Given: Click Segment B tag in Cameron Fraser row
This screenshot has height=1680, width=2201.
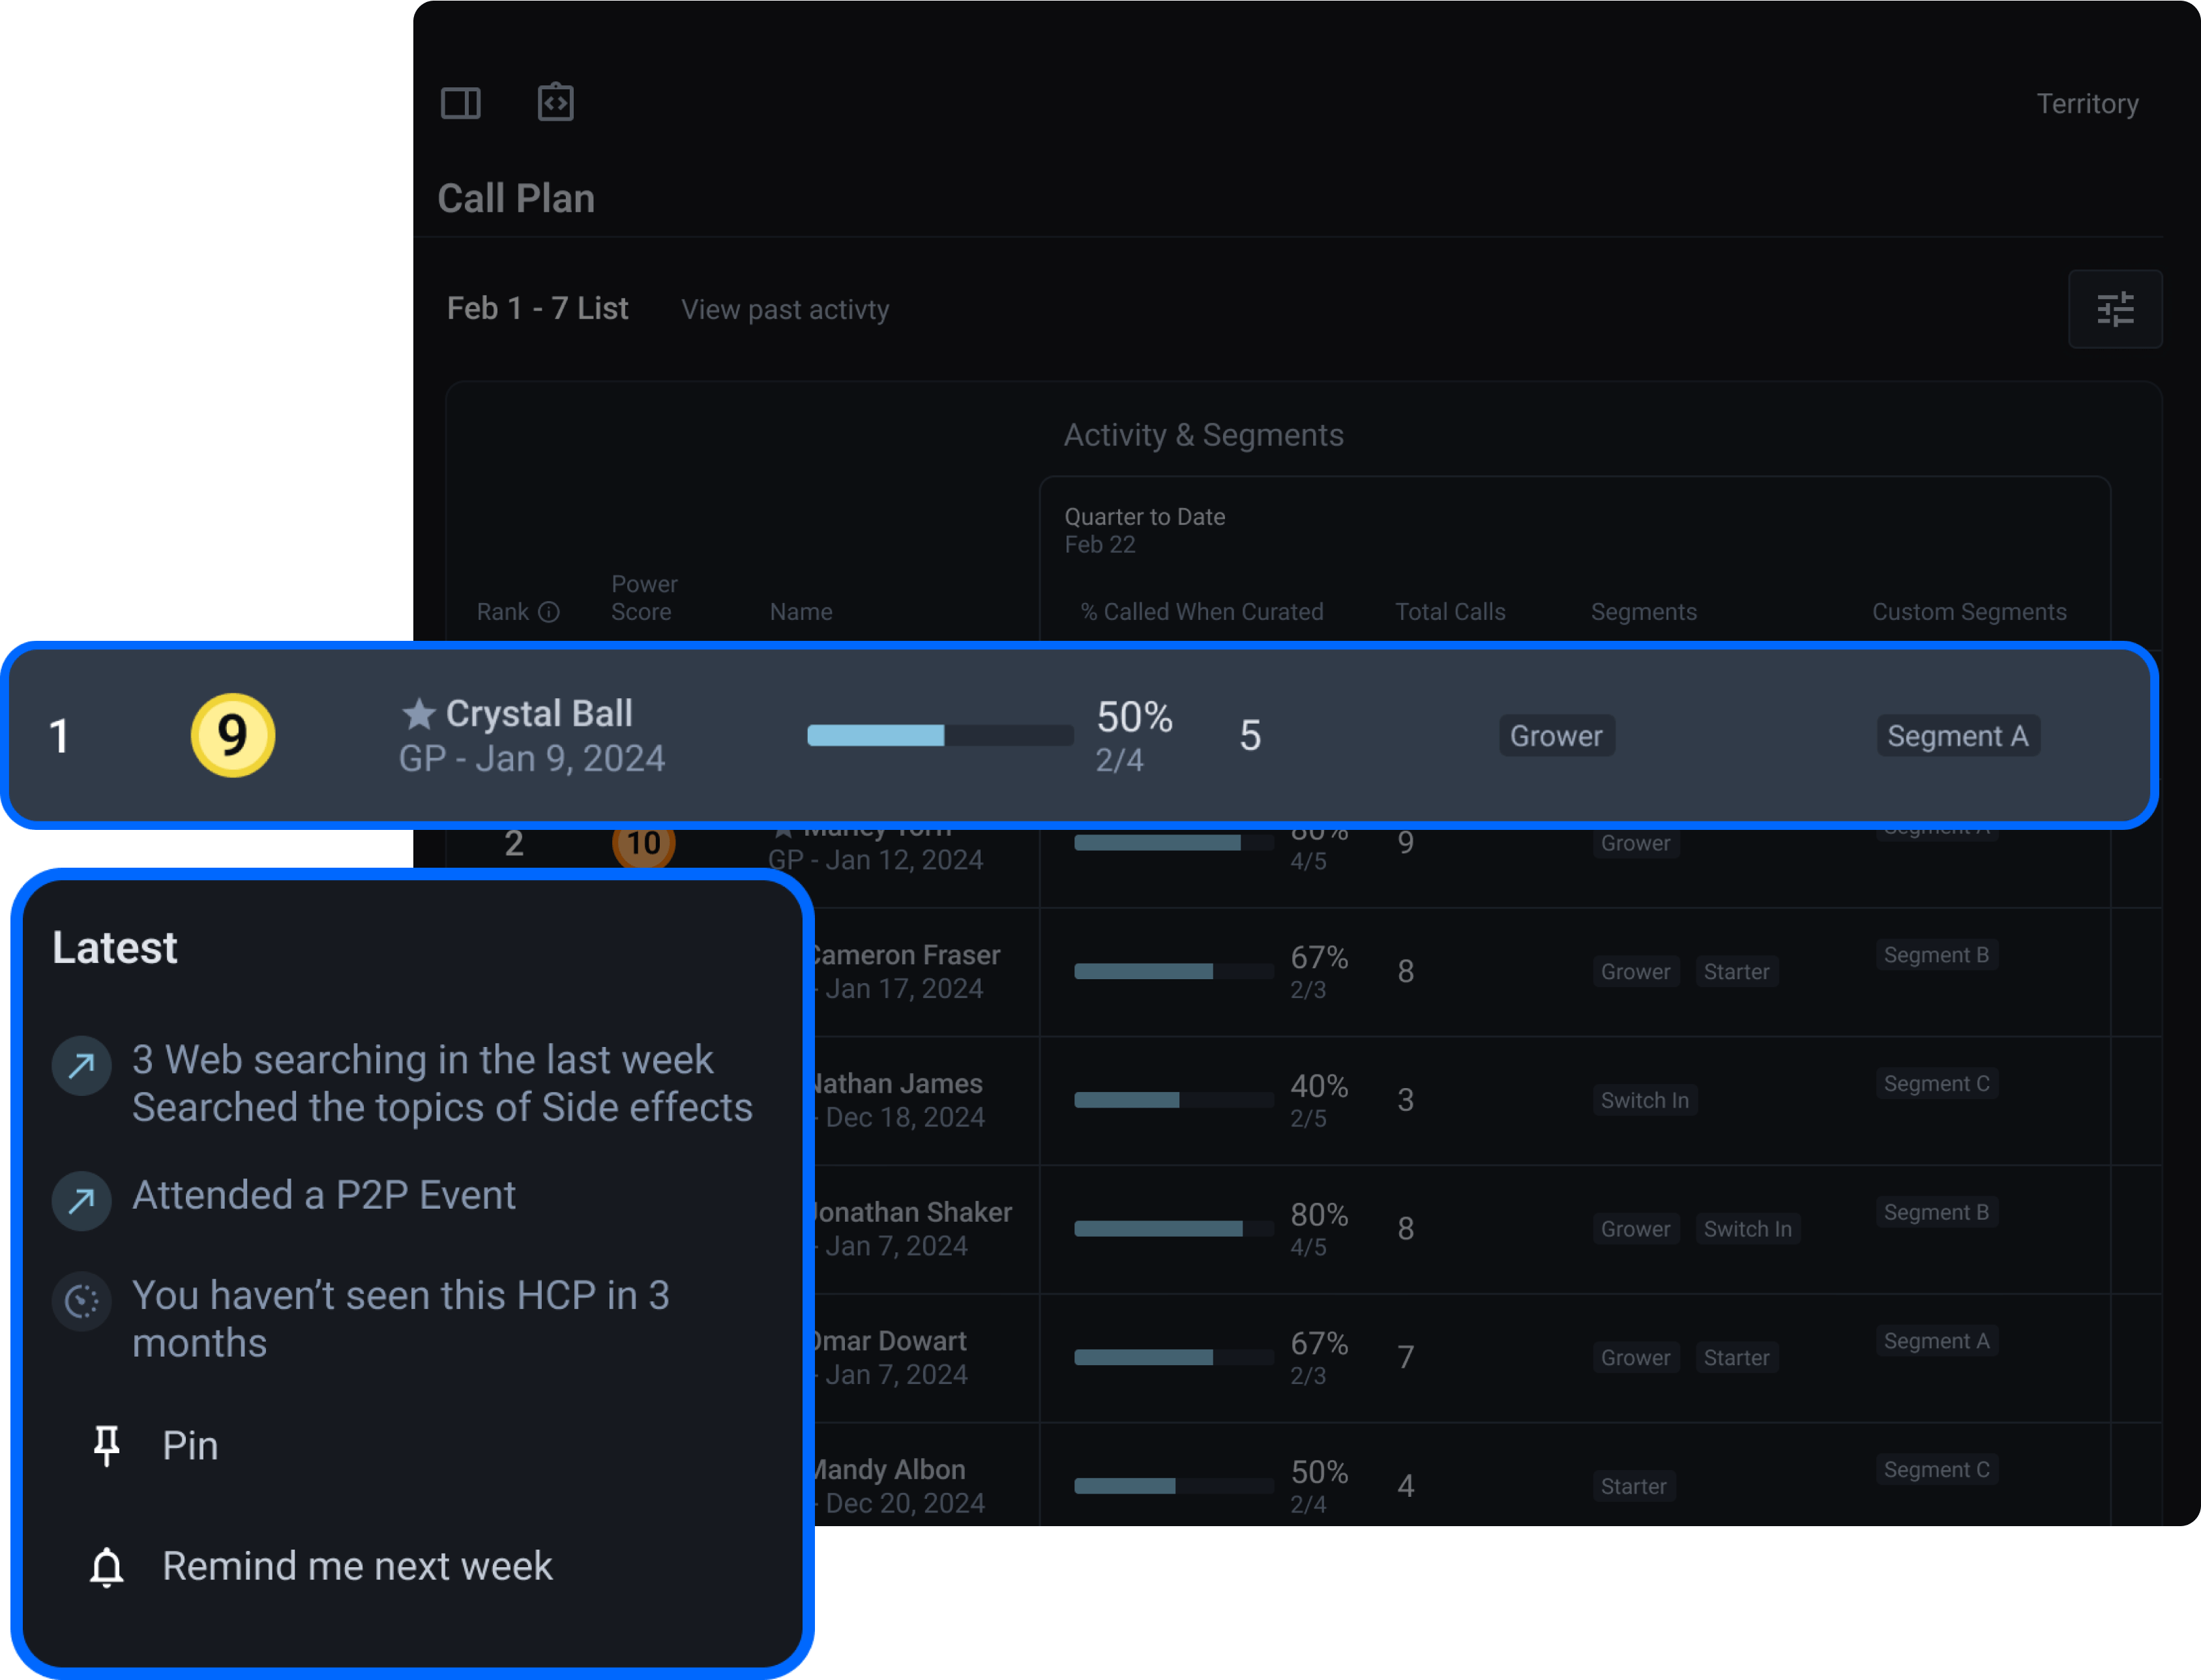Looking at the screenshot, I should click(1936, 955).
